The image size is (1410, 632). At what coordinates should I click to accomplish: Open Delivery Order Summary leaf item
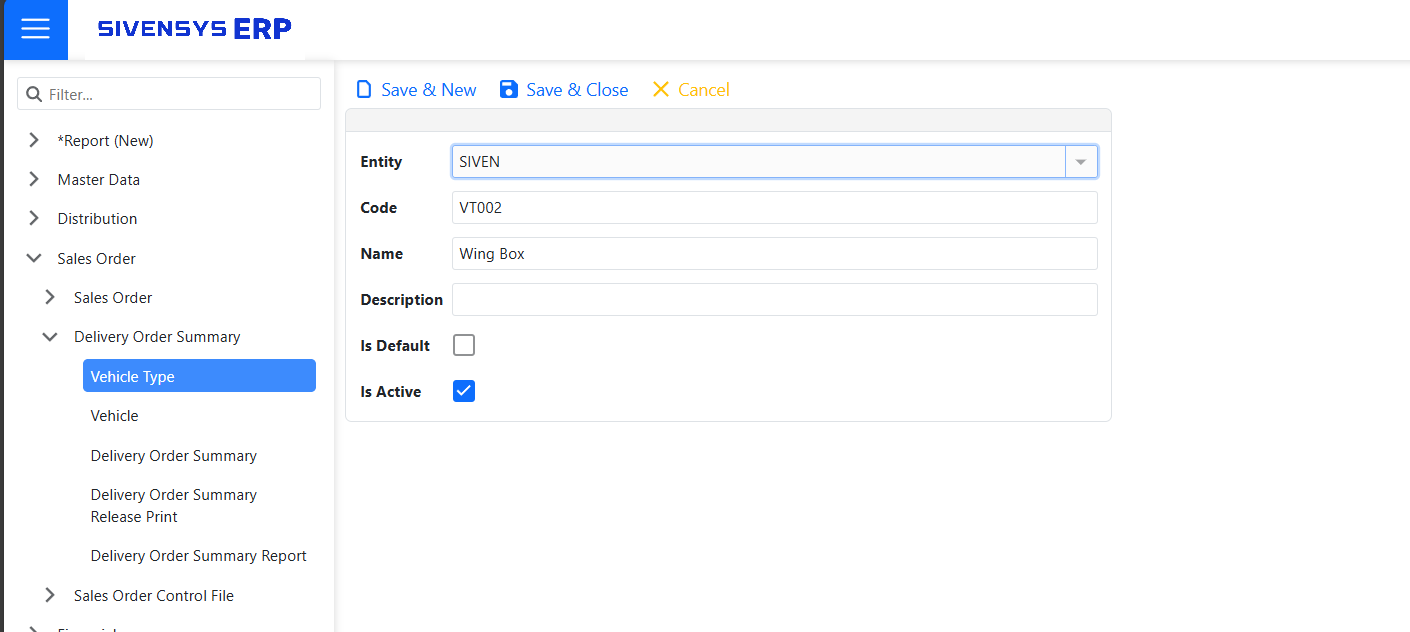tap(173, 456)
